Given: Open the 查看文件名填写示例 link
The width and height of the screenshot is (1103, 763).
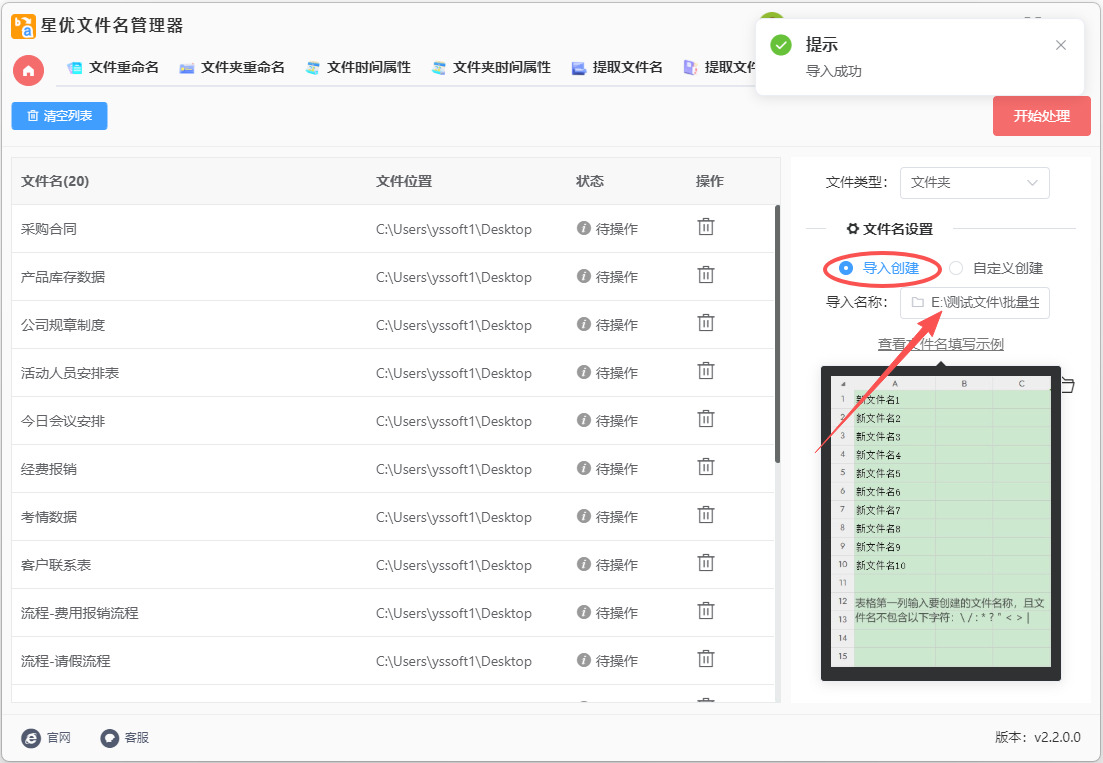Looking at the screenshot, I should 941,345.
